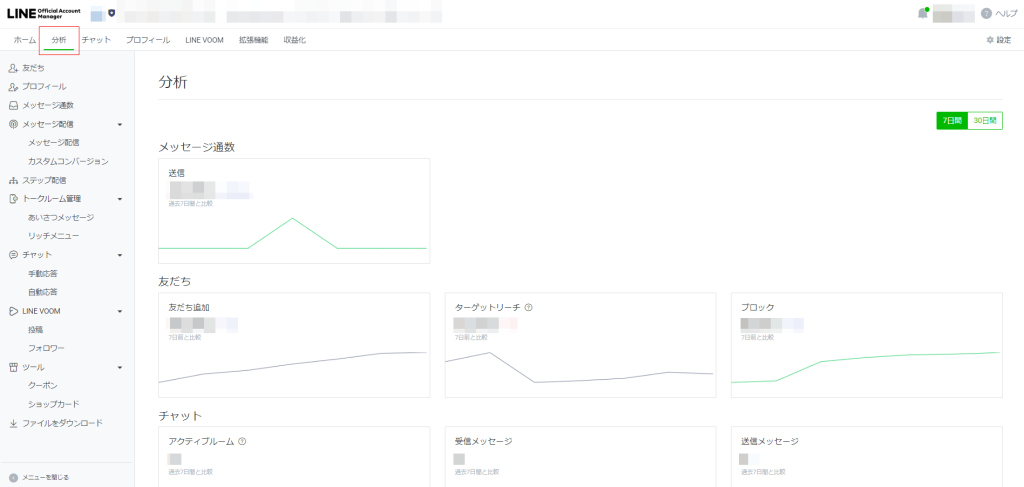
Task: Open the 友だち追加 chart card
Action: (294, 345)
